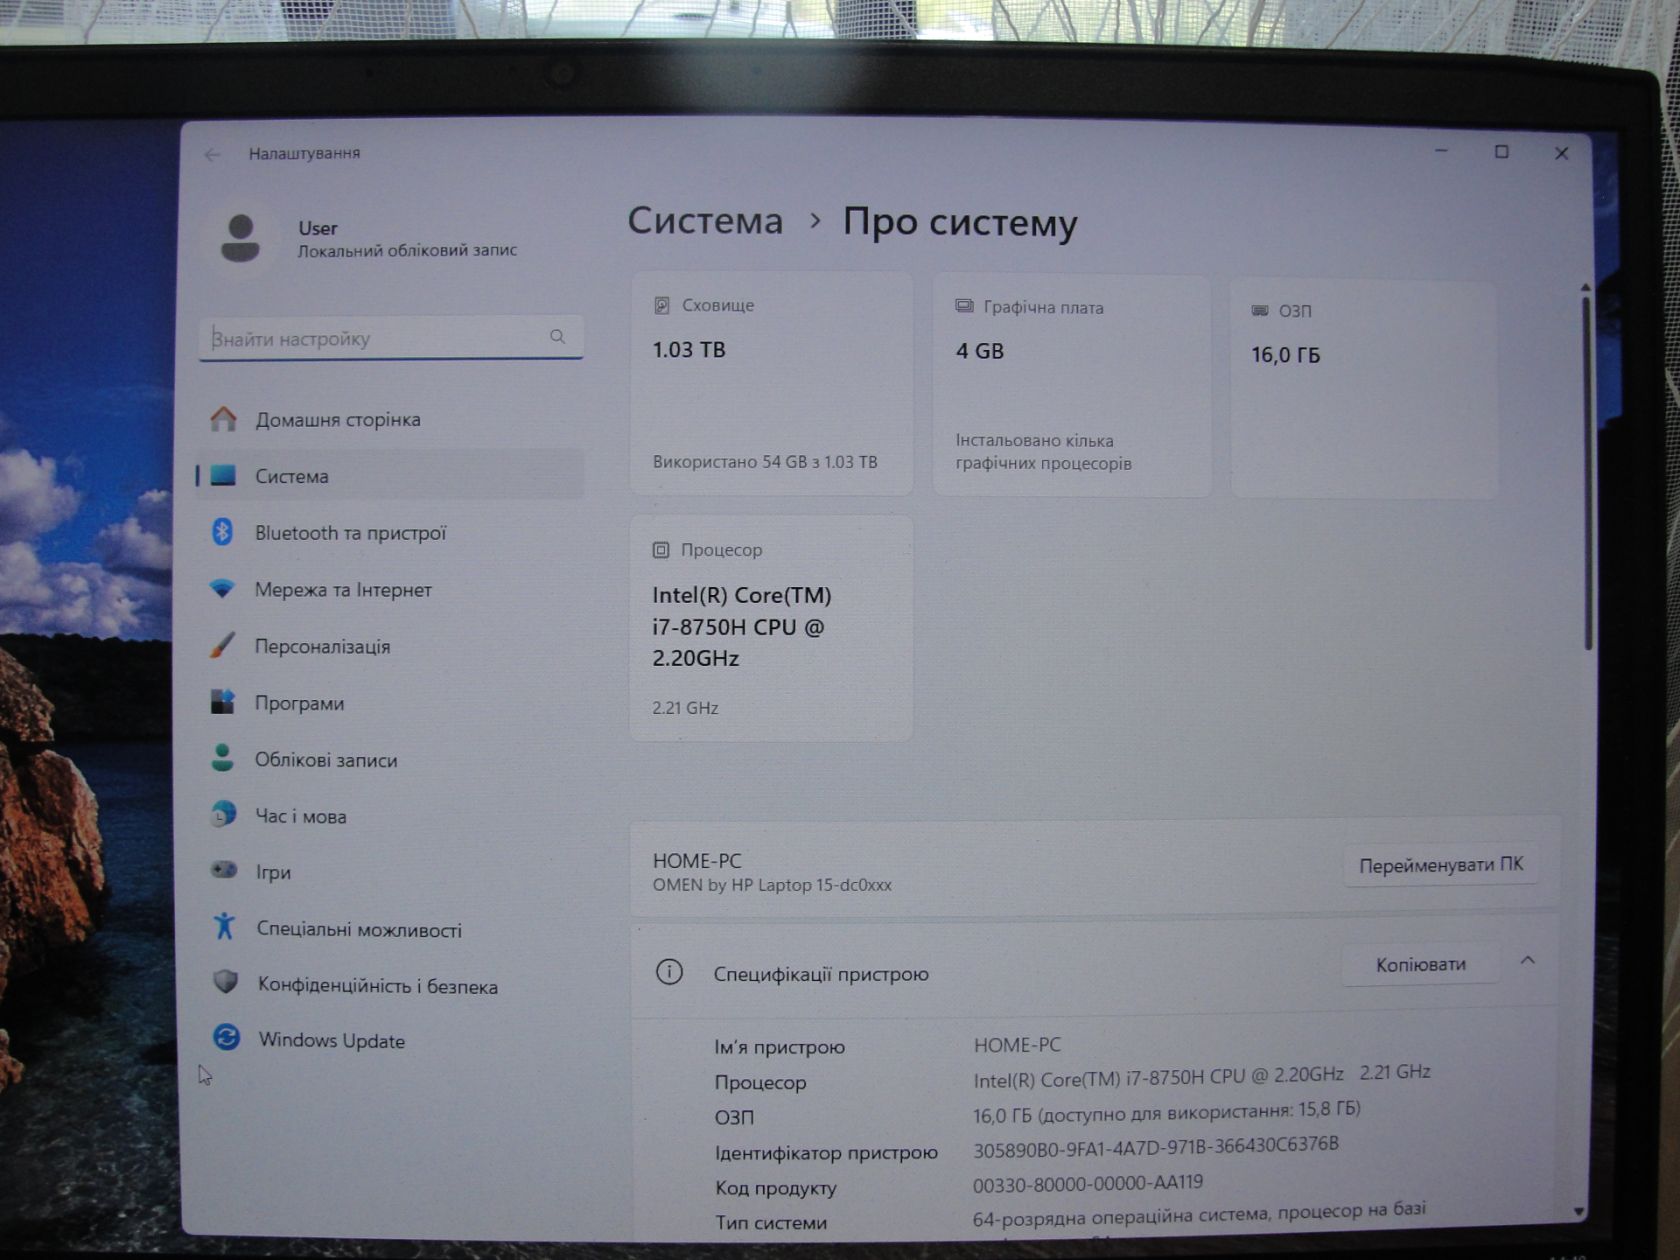Click the Wi-Fi icon for Мережа та Інтернет
1680x1260 pixels.
(x=222, y=589)
